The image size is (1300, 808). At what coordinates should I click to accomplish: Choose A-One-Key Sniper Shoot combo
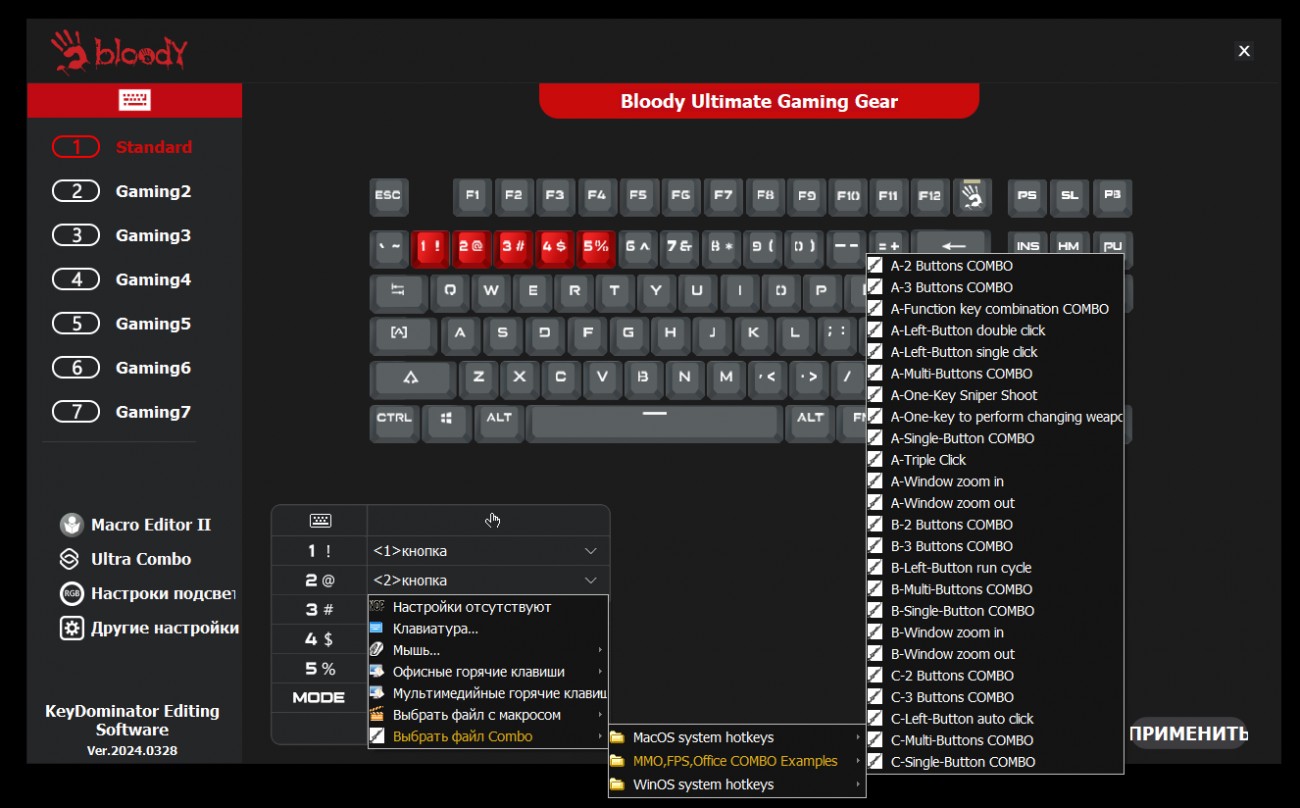963,395
